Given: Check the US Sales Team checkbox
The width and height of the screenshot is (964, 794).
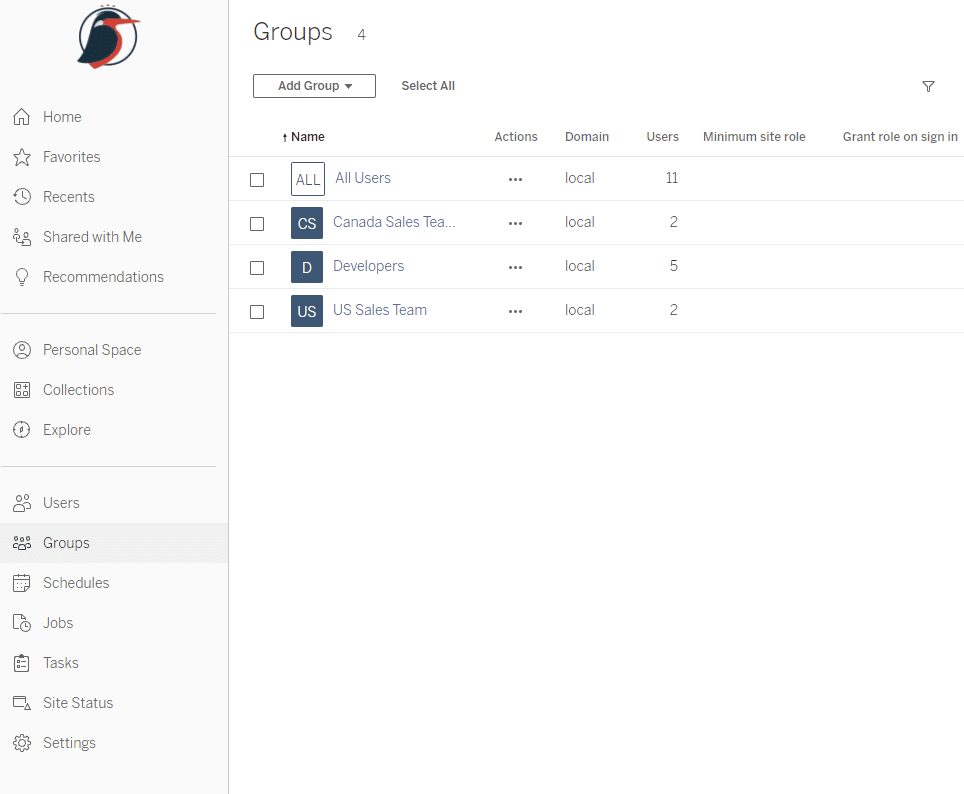Looking at the screenshot, I should pos(257,312).
